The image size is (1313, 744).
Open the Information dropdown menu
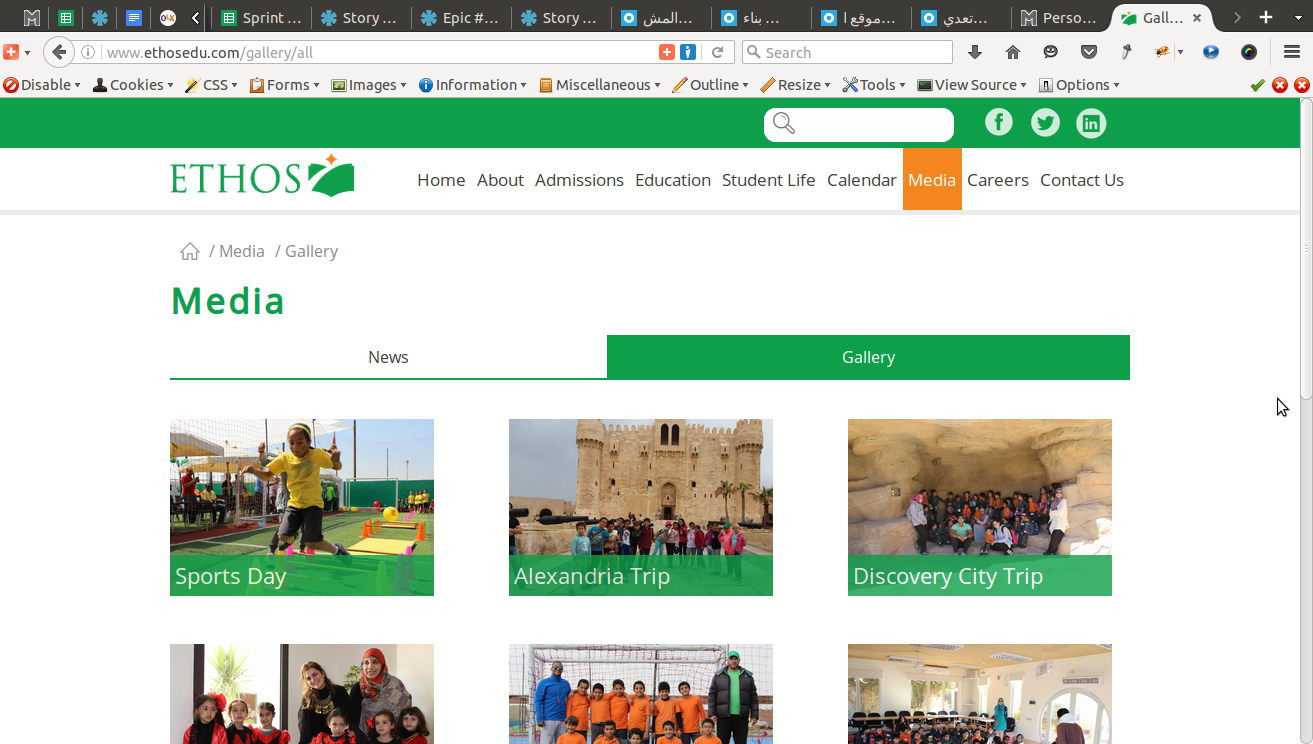click(473, 85)
